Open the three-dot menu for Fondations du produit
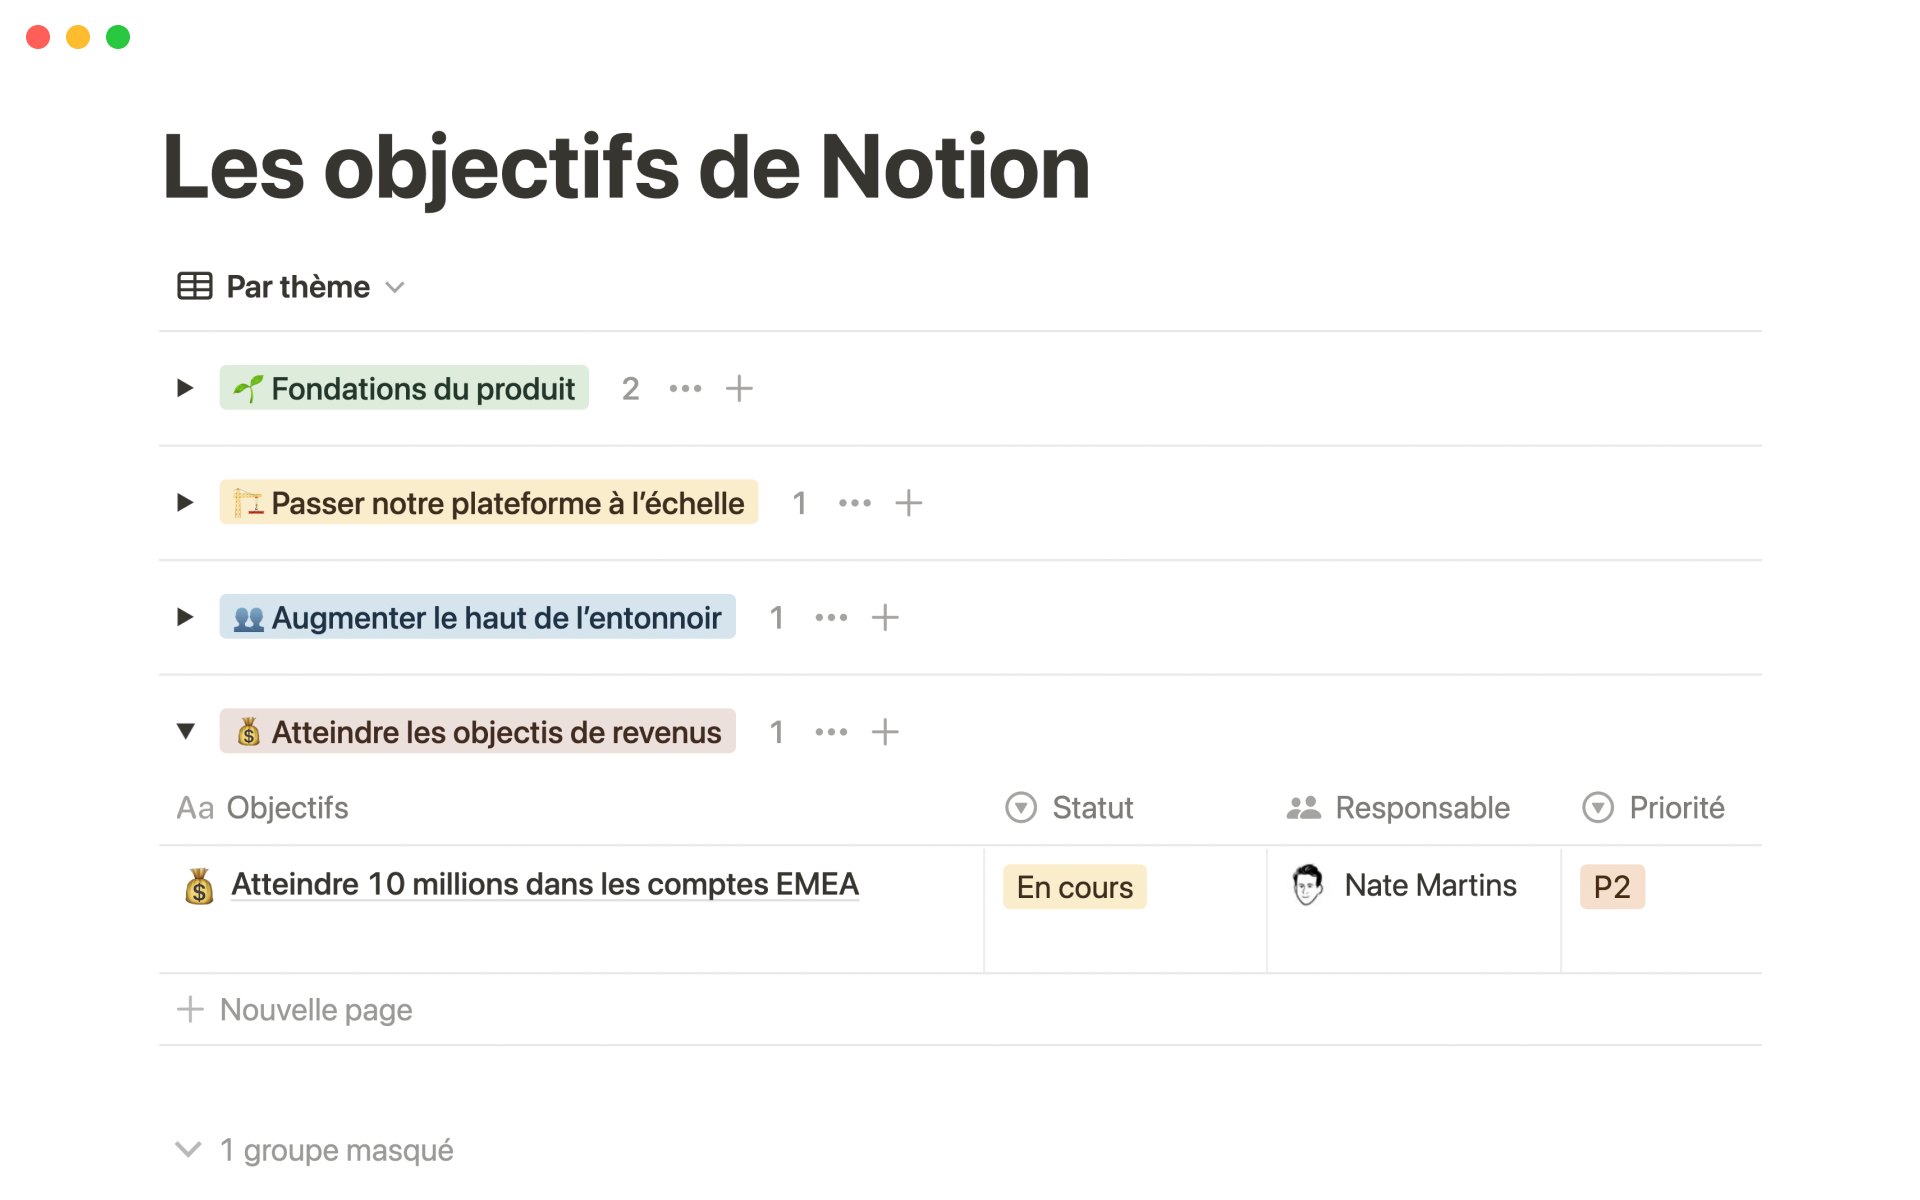 [x=685, y=388]
